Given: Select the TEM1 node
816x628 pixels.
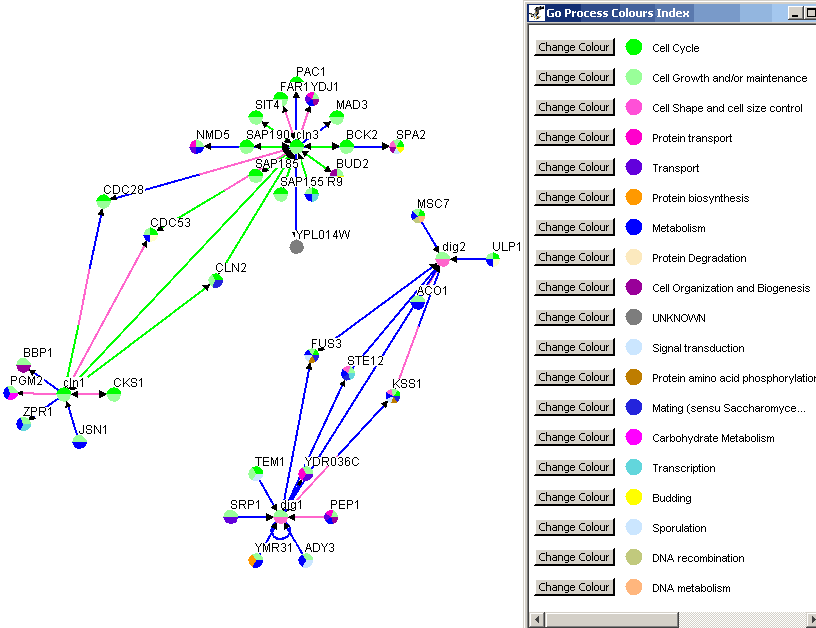Looking at the screenshot, I should (257, 473).
